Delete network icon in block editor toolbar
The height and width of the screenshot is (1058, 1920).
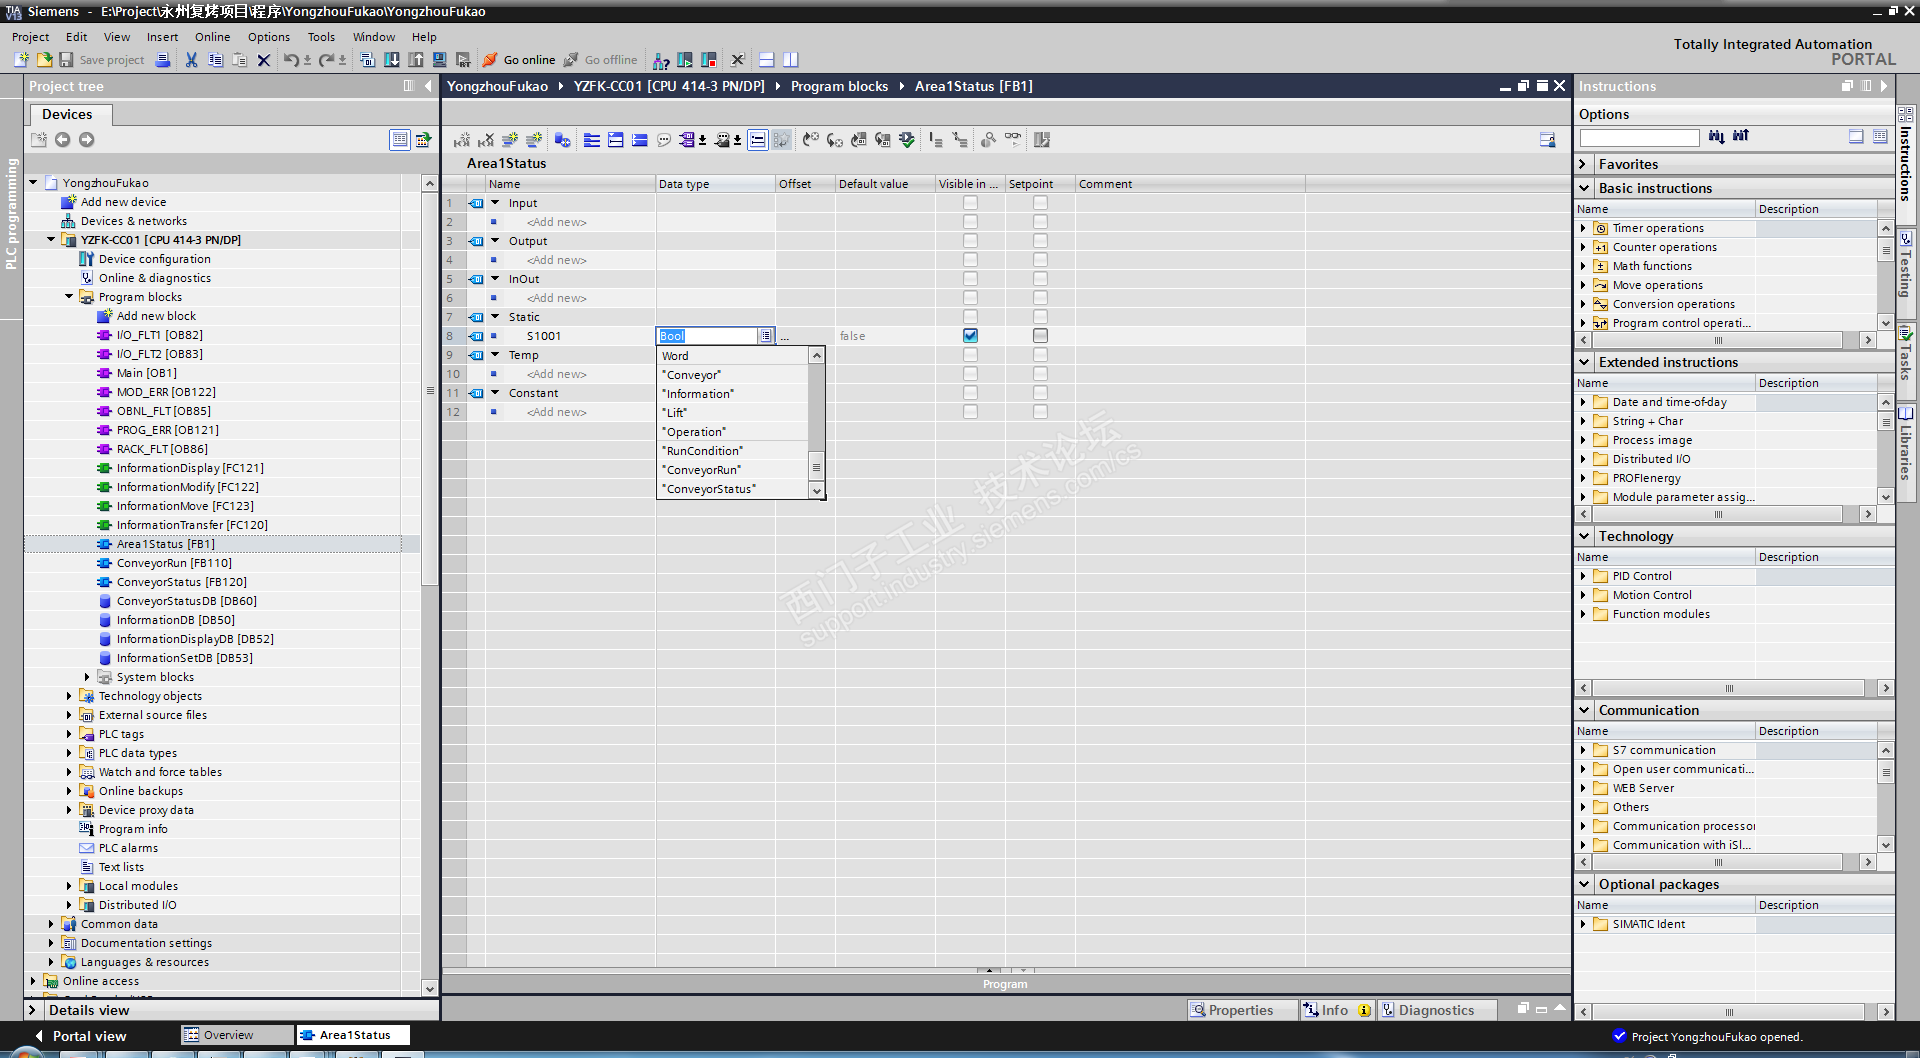pos(486,140)
